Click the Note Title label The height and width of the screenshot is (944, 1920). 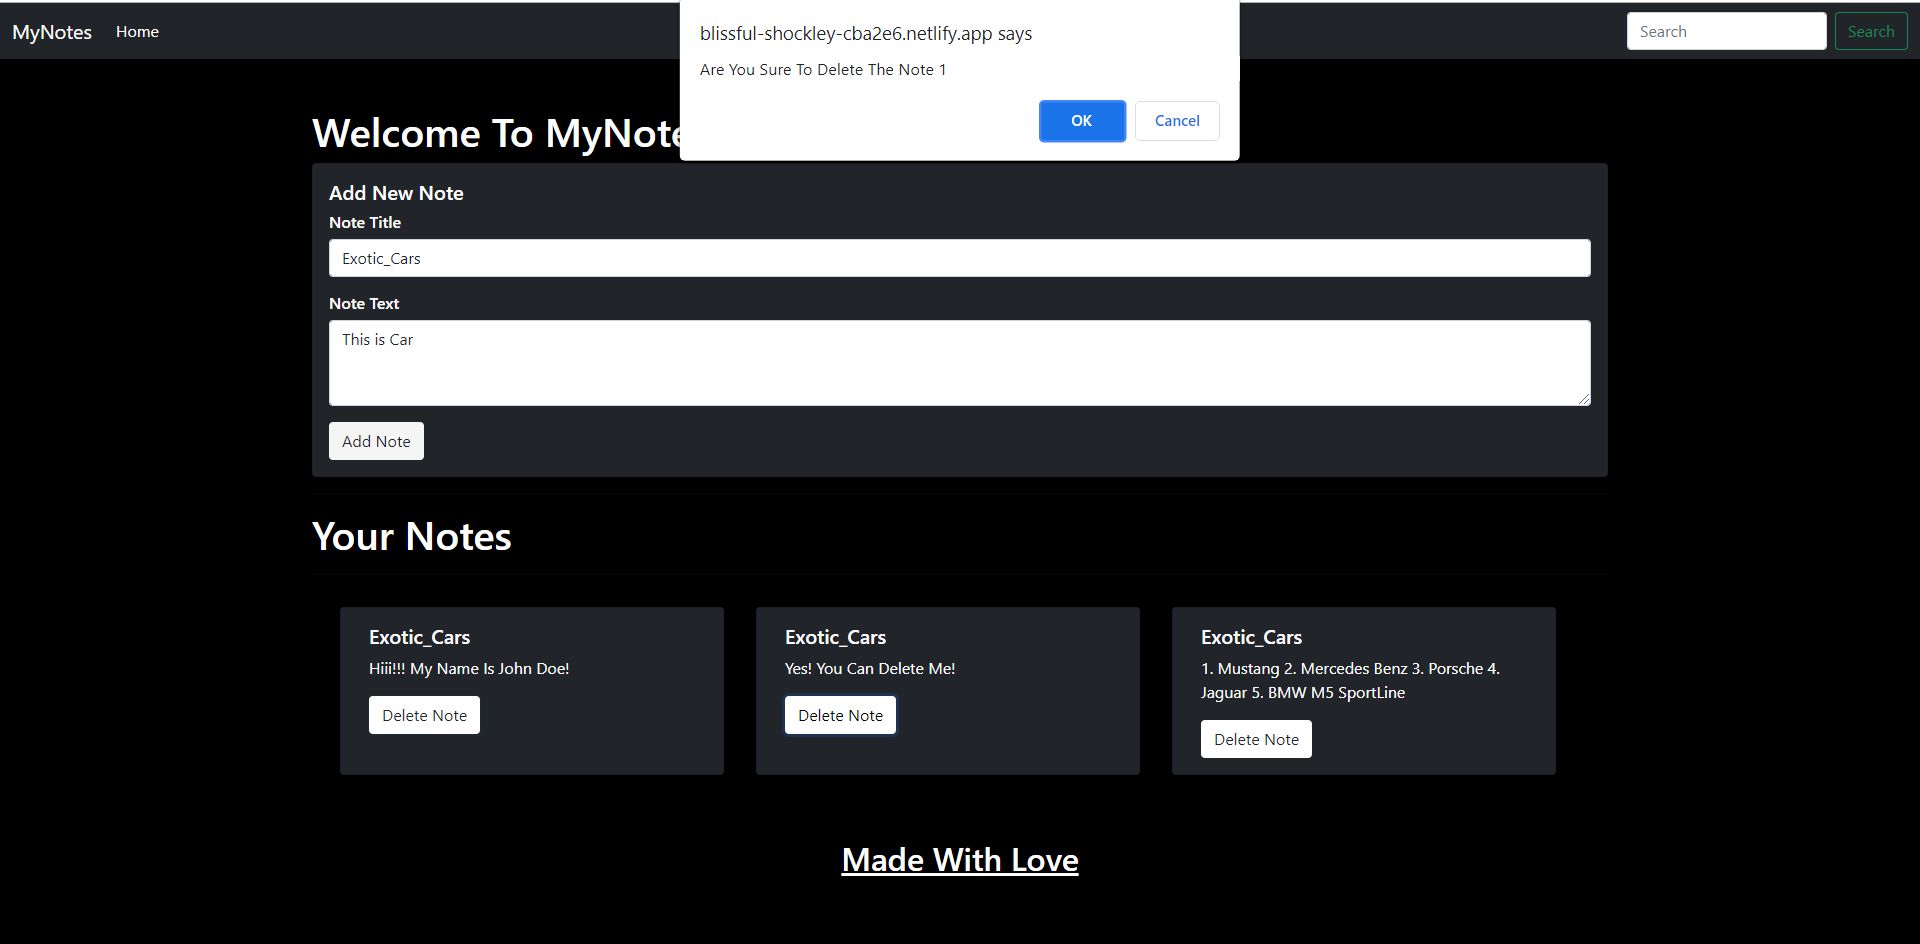[365, 223]
